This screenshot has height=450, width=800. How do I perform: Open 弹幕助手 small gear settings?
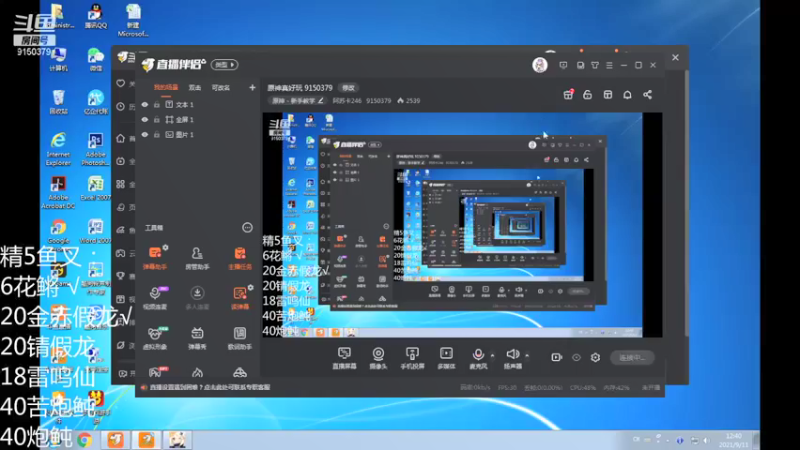pyautogui.click(x=165, y=248)
